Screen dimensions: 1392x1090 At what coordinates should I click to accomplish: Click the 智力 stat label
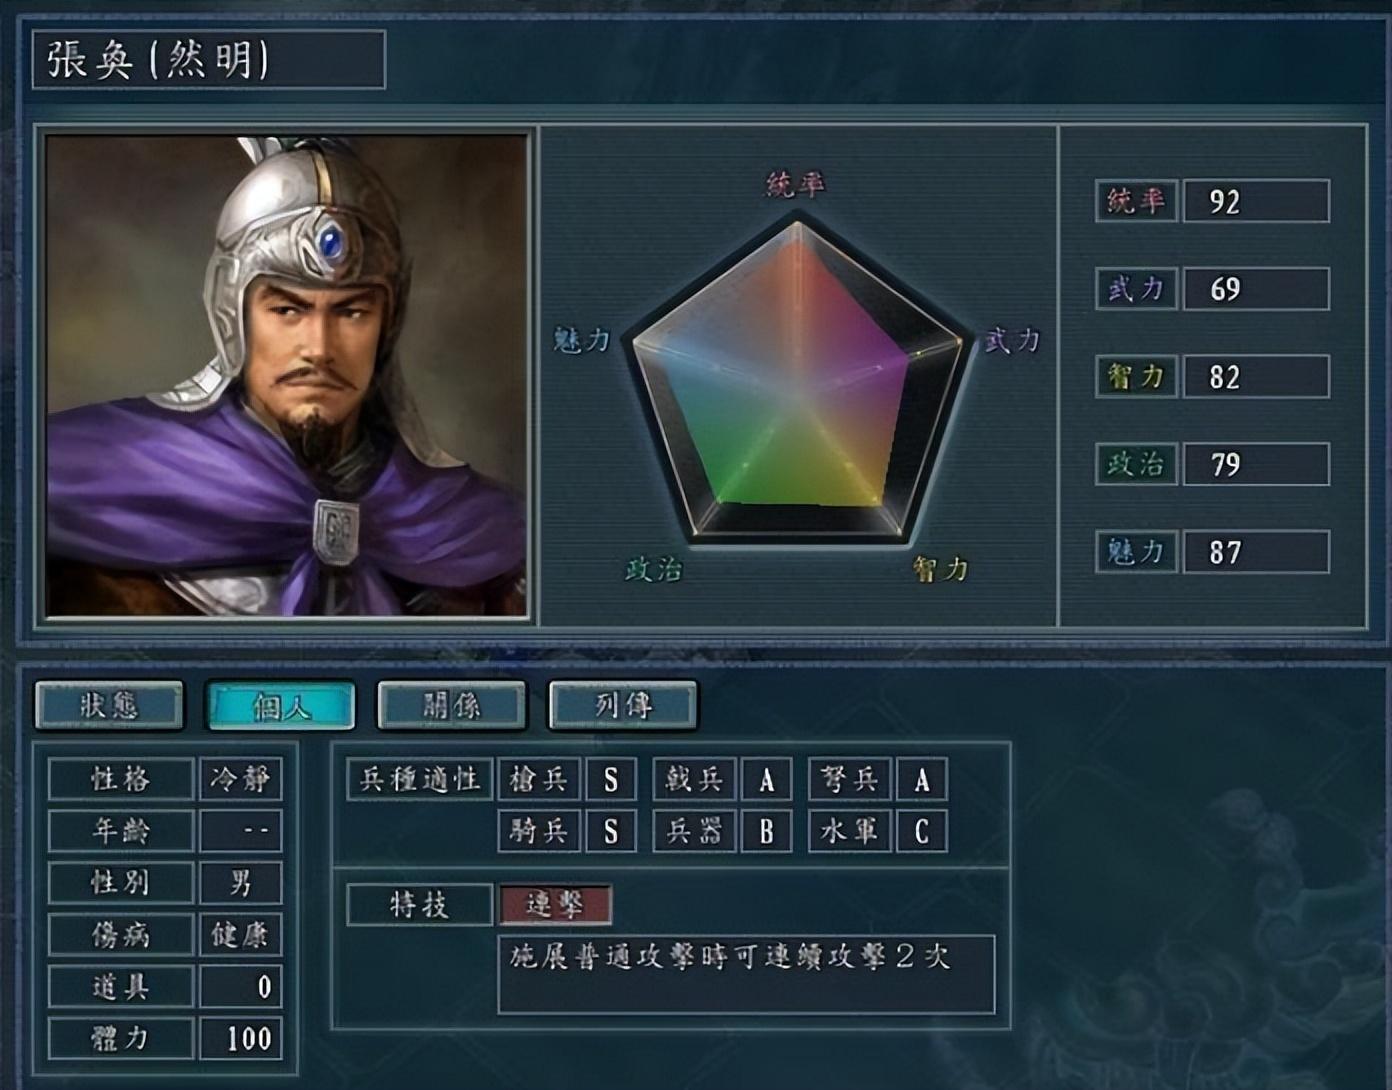pos(1136,377)
